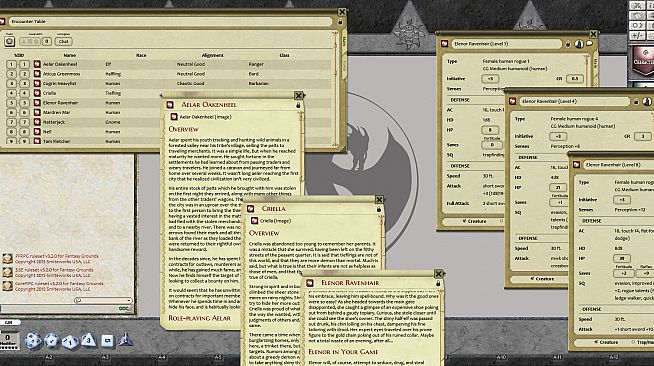Click link icon beside Elenor Ravenhair story title
The image size is (654, 366).
(310, 283)
